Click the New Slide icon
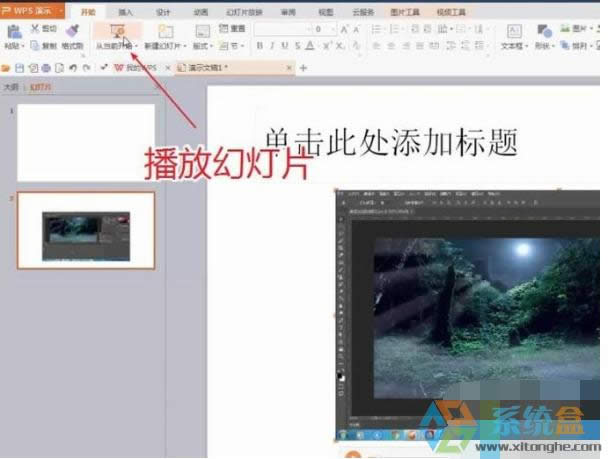This screenshot has height=459, width=612. tap(165, 32)
